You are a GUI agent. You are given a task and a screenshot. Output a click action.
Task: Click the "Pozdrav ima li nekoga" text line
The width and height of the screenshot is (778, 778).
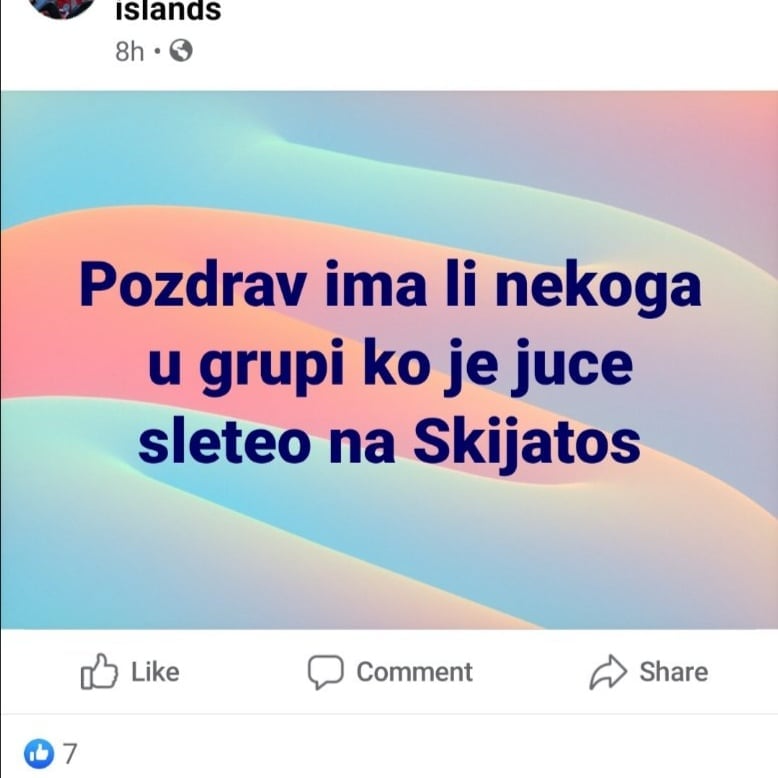click(390, 287)
